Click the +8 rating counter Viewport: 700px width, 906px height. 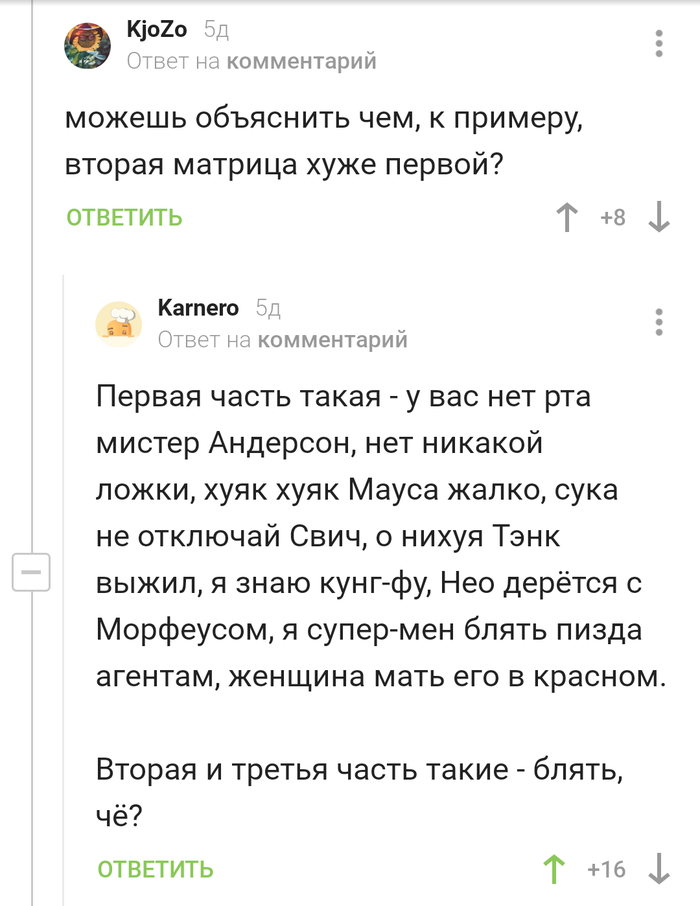(x=614, y=217)
